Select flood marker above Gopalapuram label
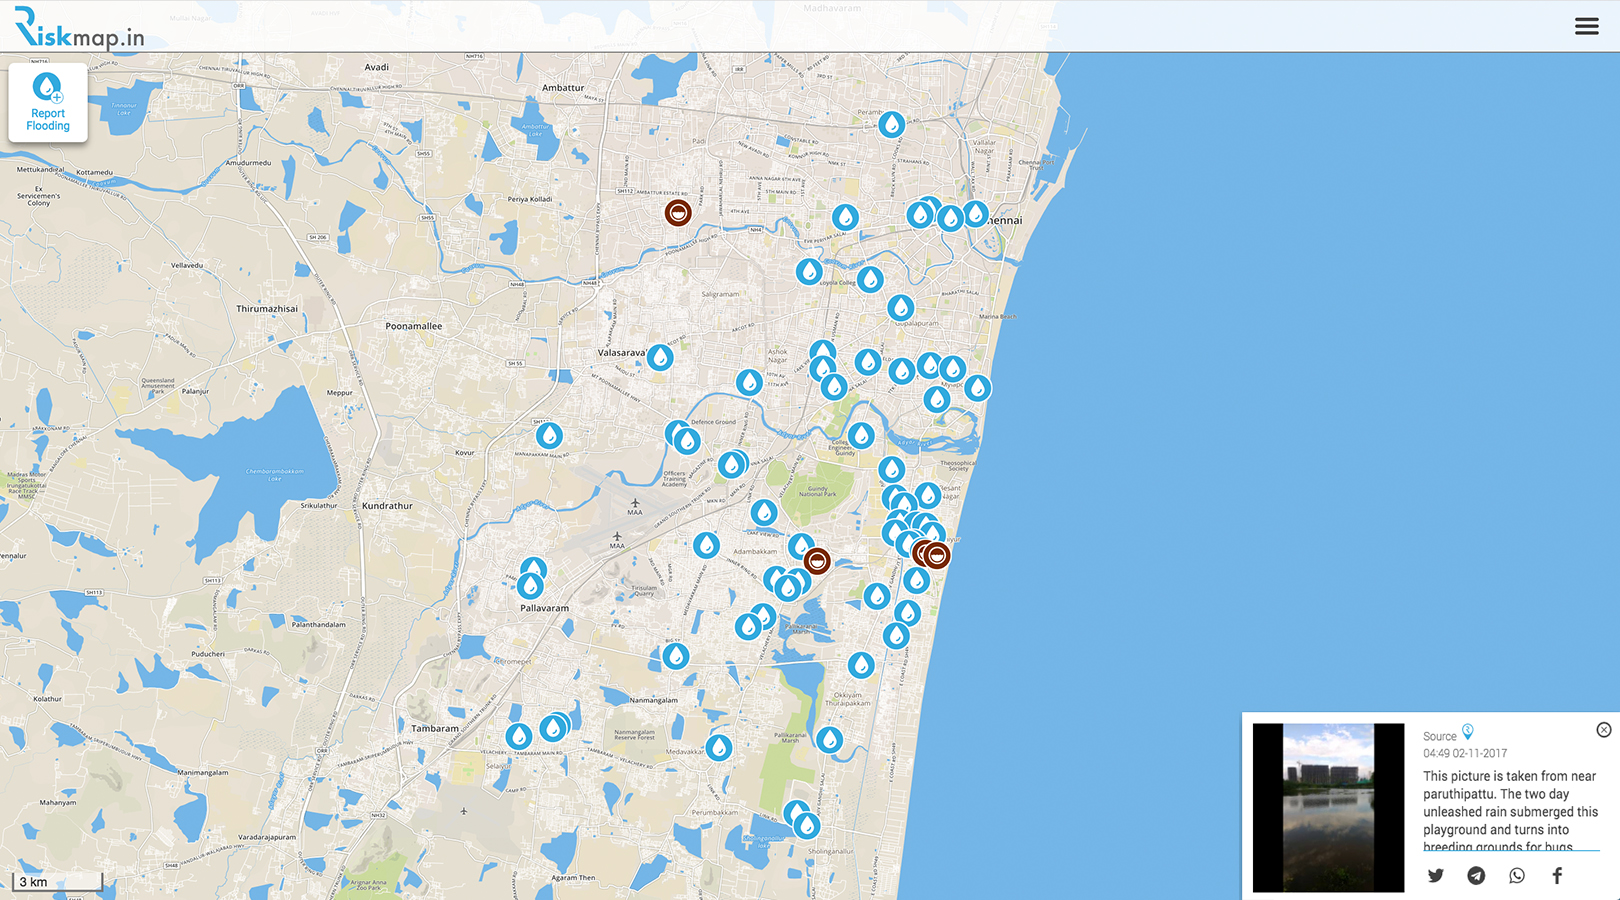 (x=900, y=307)
